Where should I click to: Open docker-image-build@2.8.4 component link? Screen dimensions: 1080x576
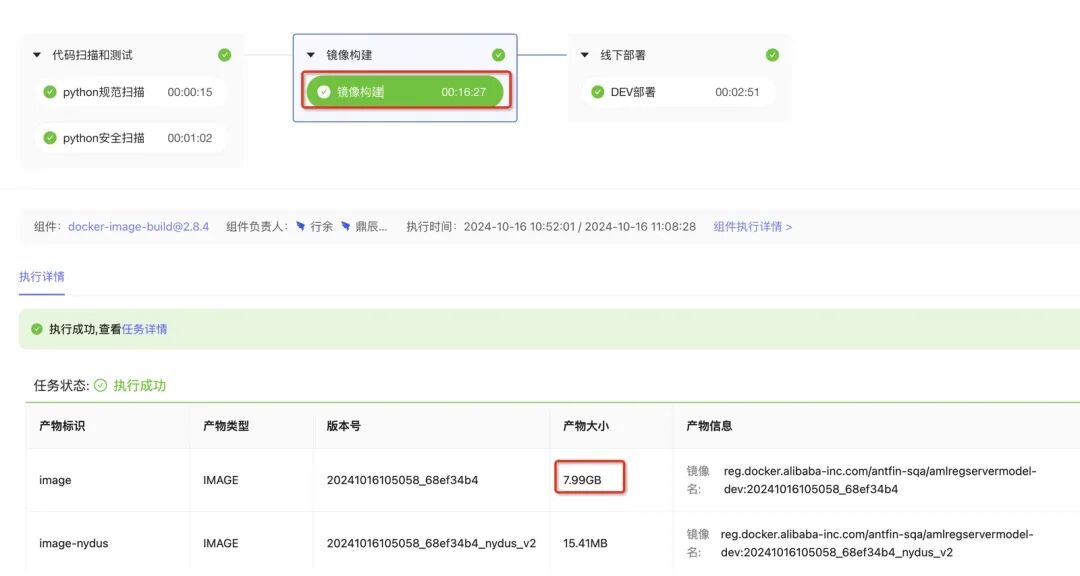[138, 227]
